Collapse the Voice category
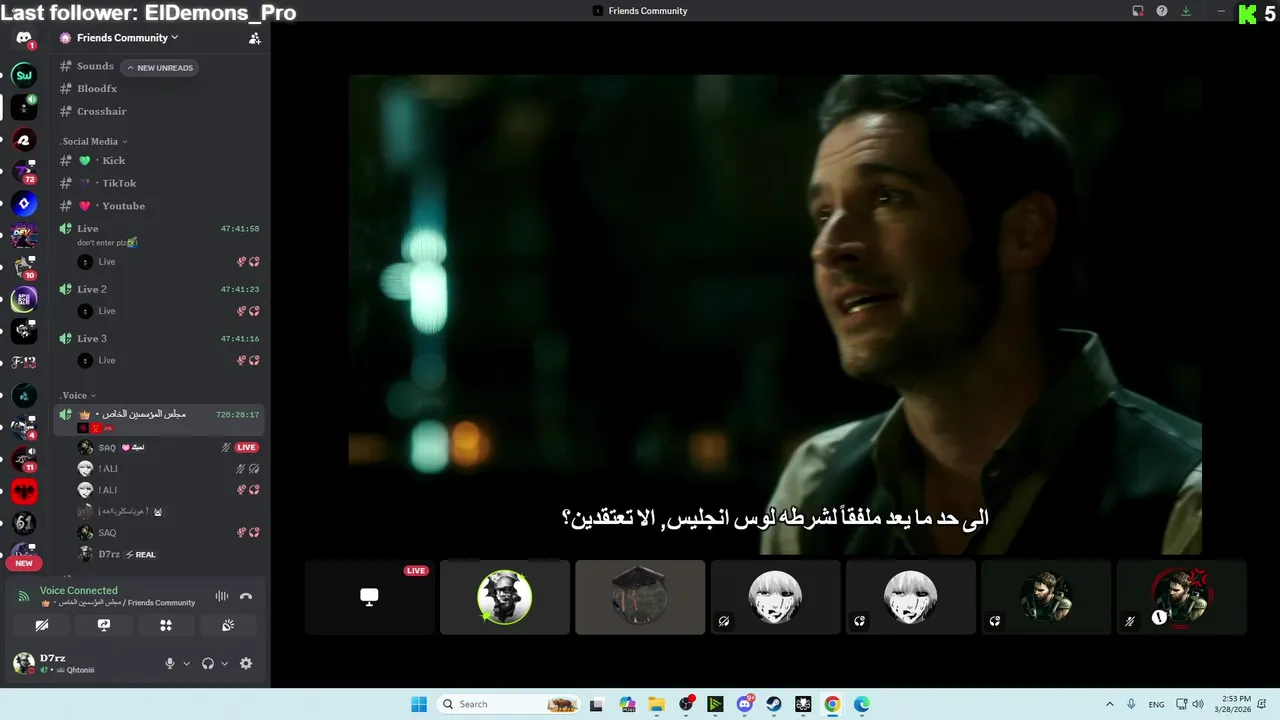 click(x=78, y=395)
